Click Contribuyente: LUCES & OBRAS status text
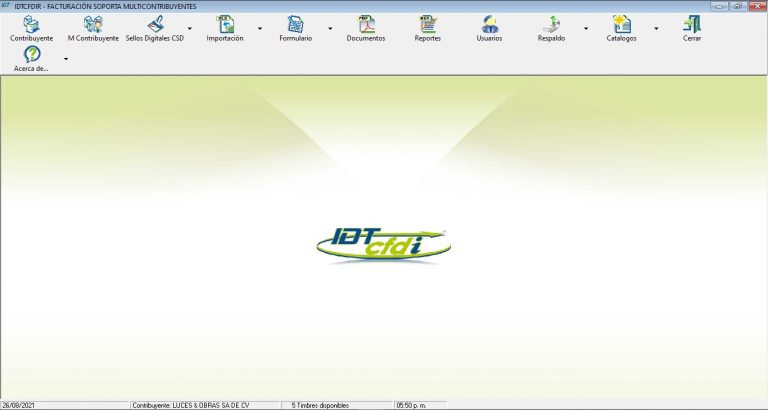Viewport: 768px width, 410px height. point(191,406)
